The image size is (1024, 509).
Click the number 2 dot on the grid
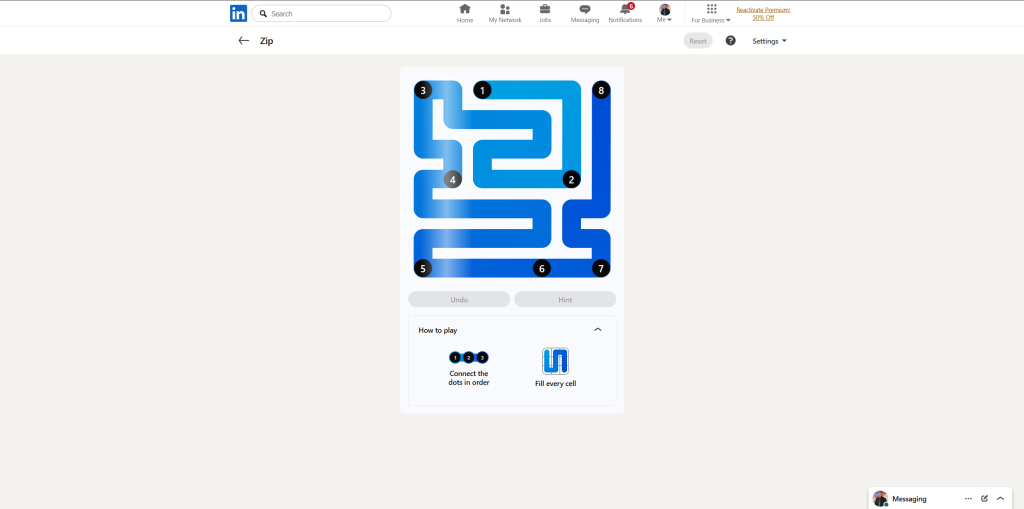[571, 179]
